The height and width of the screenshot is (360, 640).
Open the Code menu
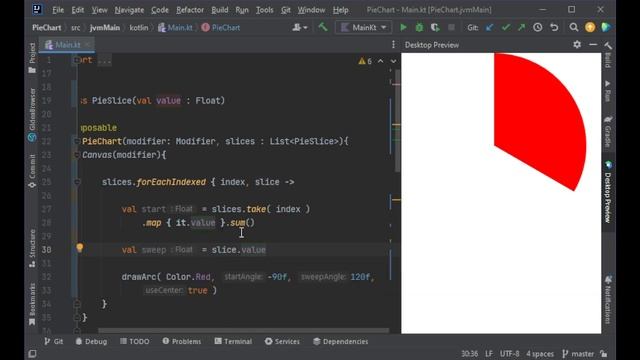(x=160, y=10)
